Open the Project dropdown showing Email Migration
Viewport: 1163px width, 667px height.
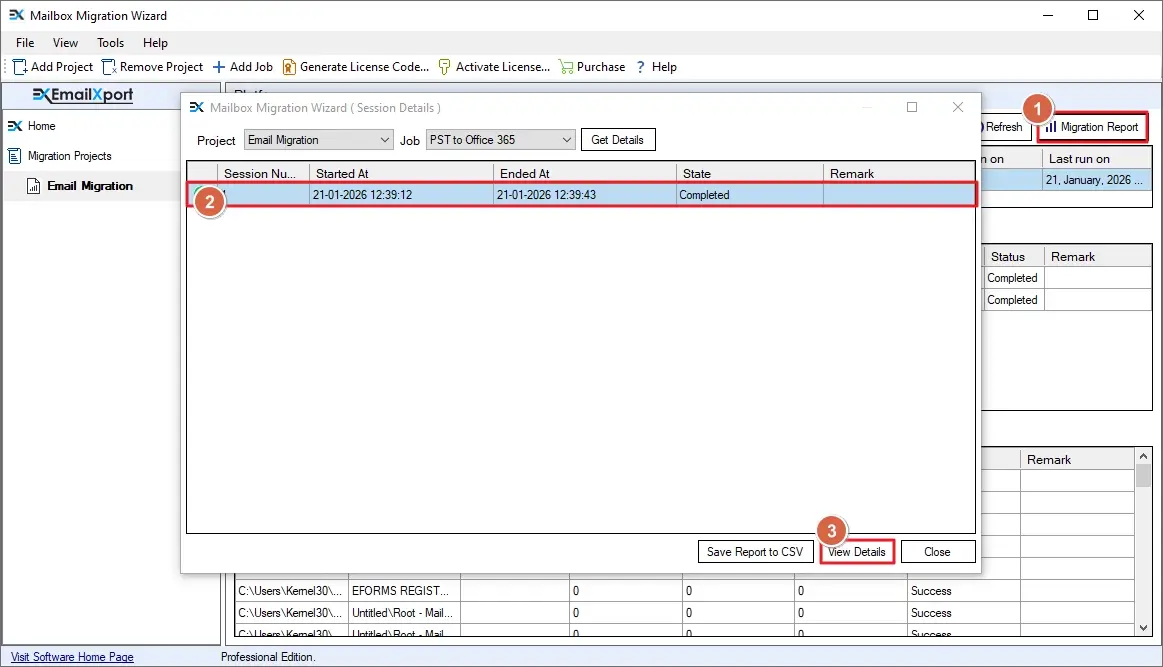(x=318, y=140)
